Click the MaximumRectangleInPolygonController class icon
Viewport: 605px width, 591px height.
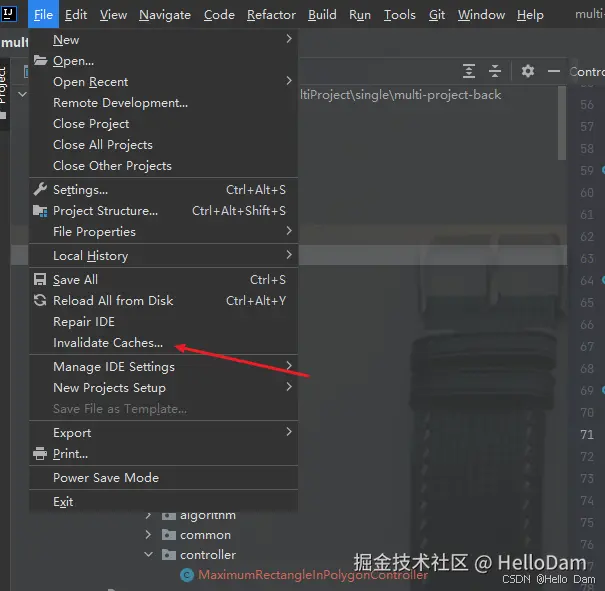click(187, 575)
